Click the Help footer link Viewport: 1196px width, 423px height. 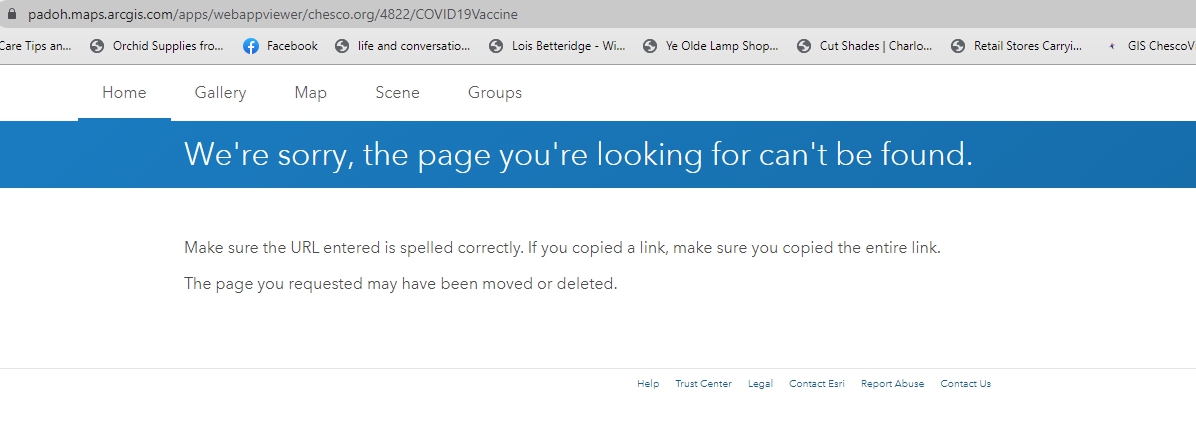(x=648, y=384)
